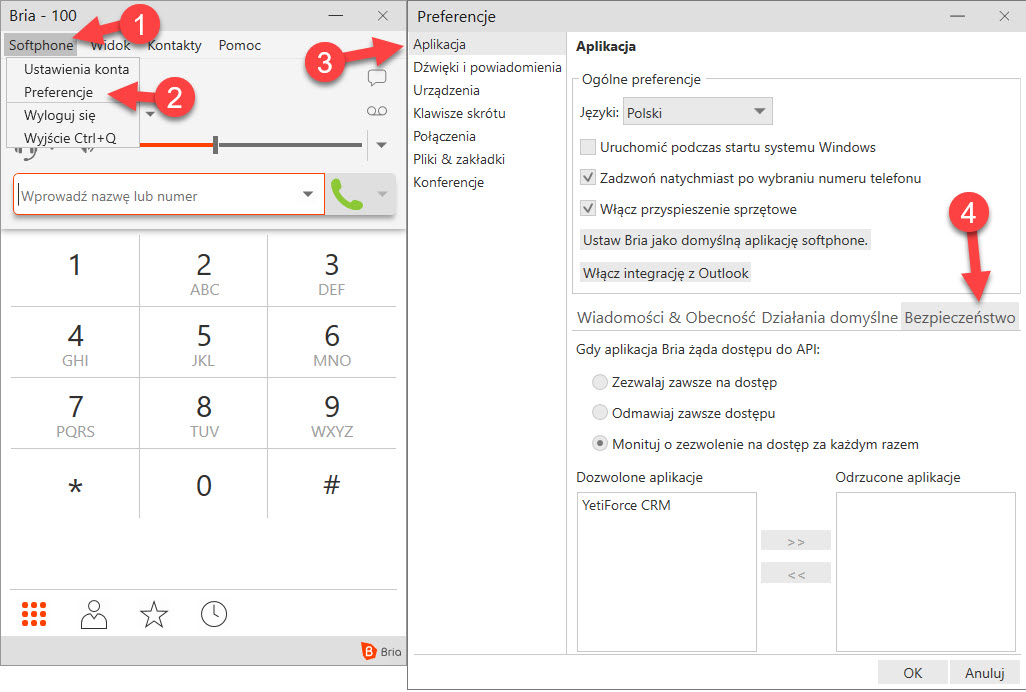Image resolution: width=1026 pixels, height=692 pixels.
Task: Expand the number entry field dropdown arrow
Action: click(x=308, y=194)
